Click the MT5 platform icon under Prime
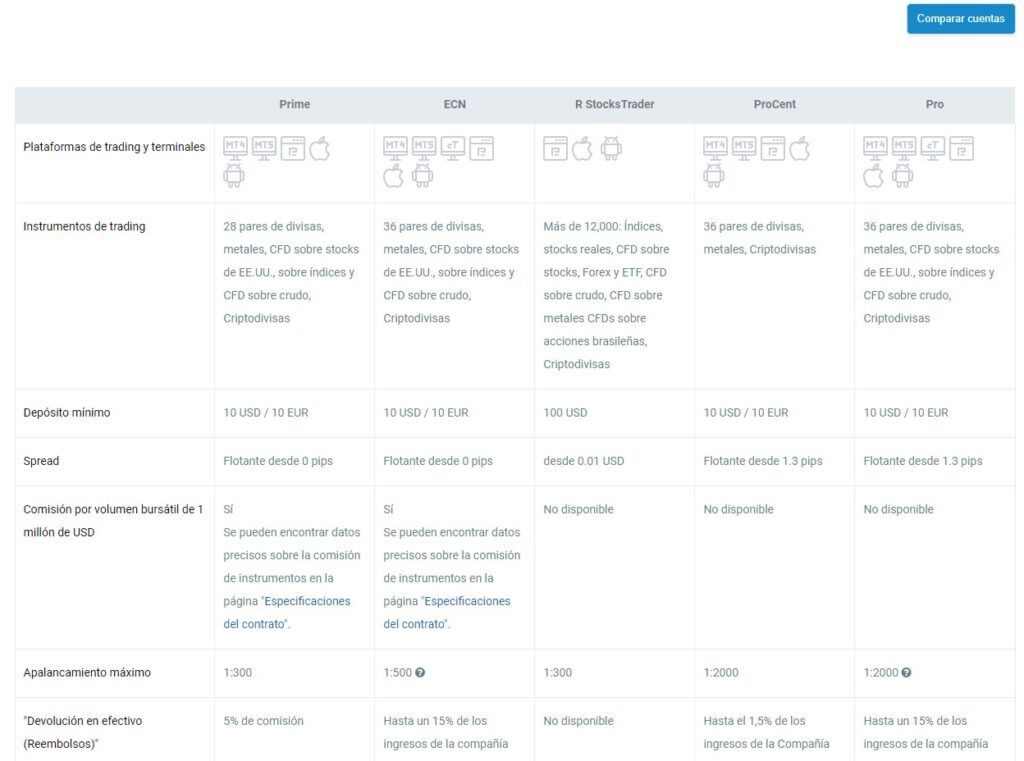This screenshot has width=1024, height=761. pyautogui.click(x=264, y=148)
